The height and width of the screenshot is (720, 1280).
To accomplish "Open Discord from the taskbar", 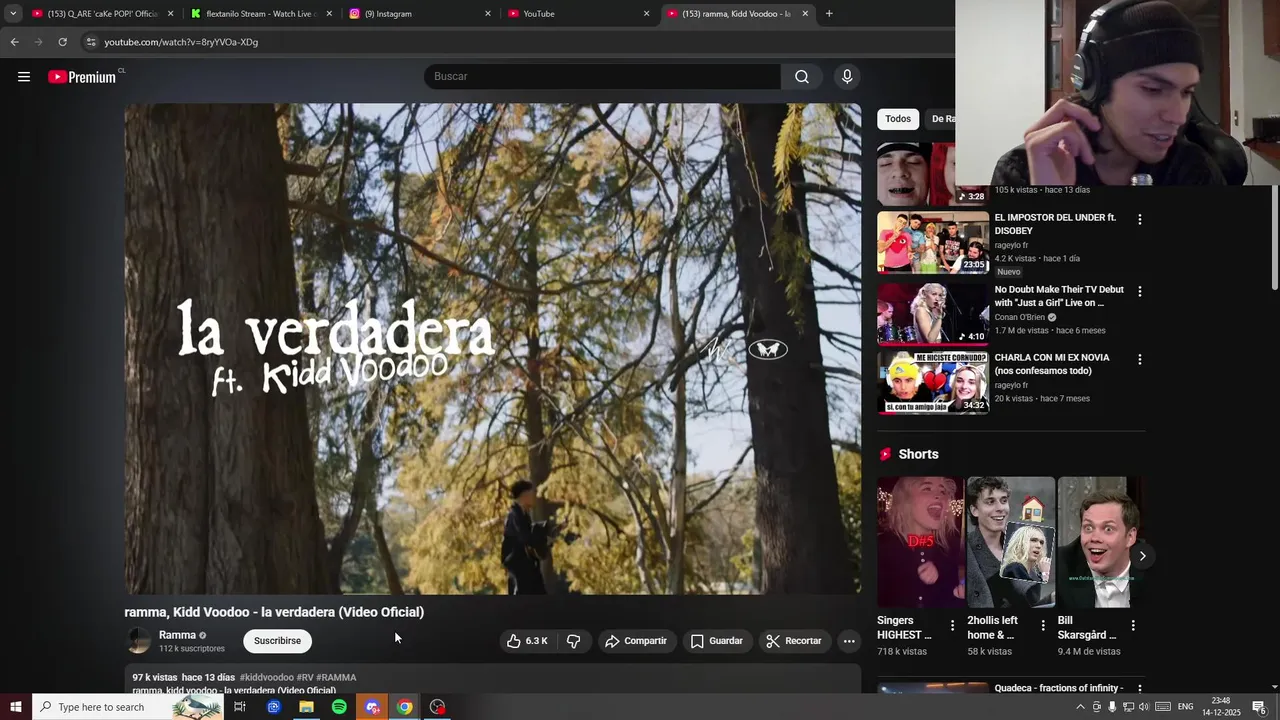I will (x=372, y=707).
